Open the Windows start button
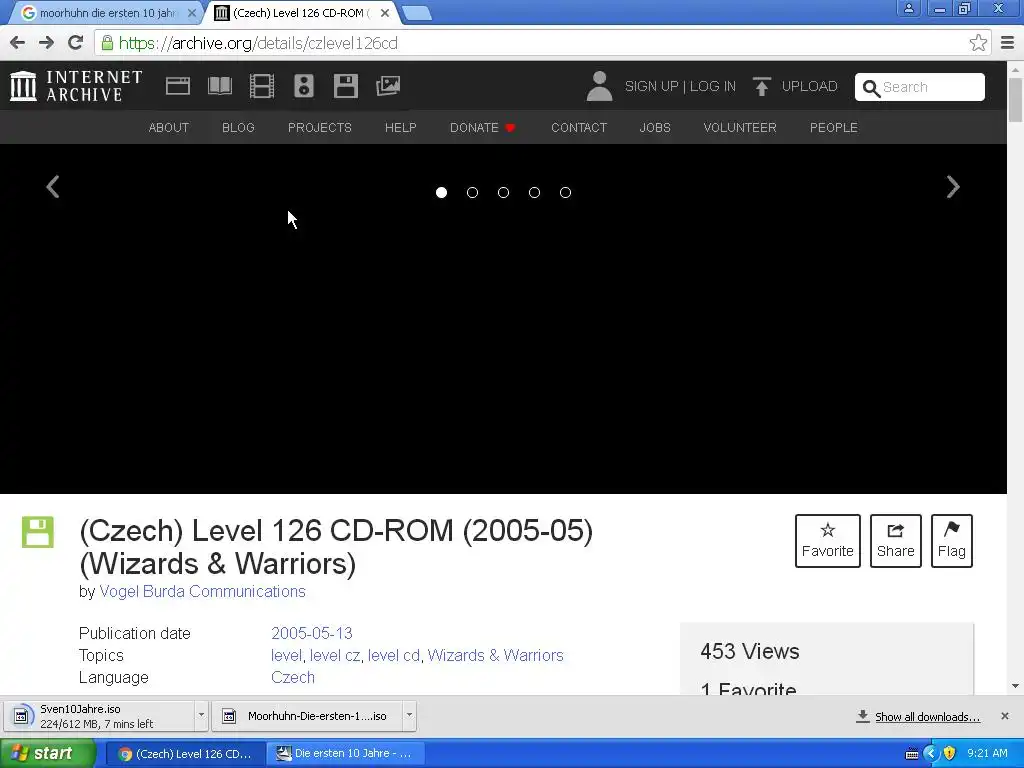Screen dimensions: 1024x768 [x=48, y=753]
